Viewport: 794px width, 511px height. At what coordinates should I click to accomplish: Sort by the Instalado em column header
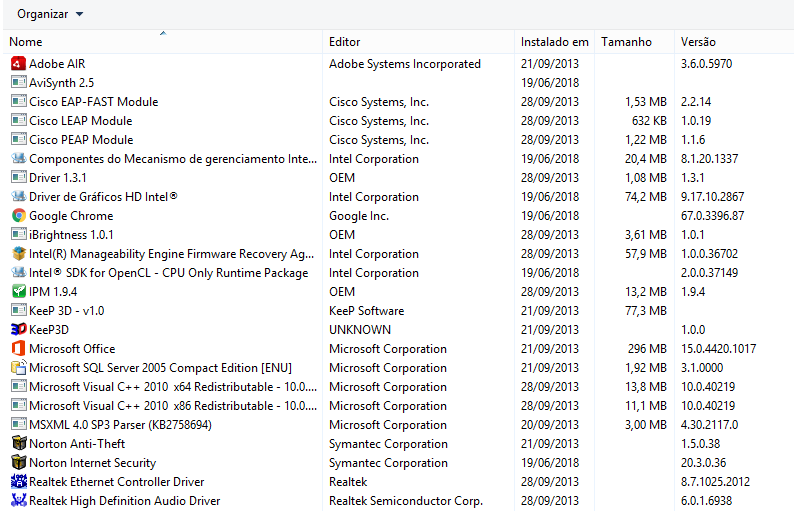coord(555,42)
